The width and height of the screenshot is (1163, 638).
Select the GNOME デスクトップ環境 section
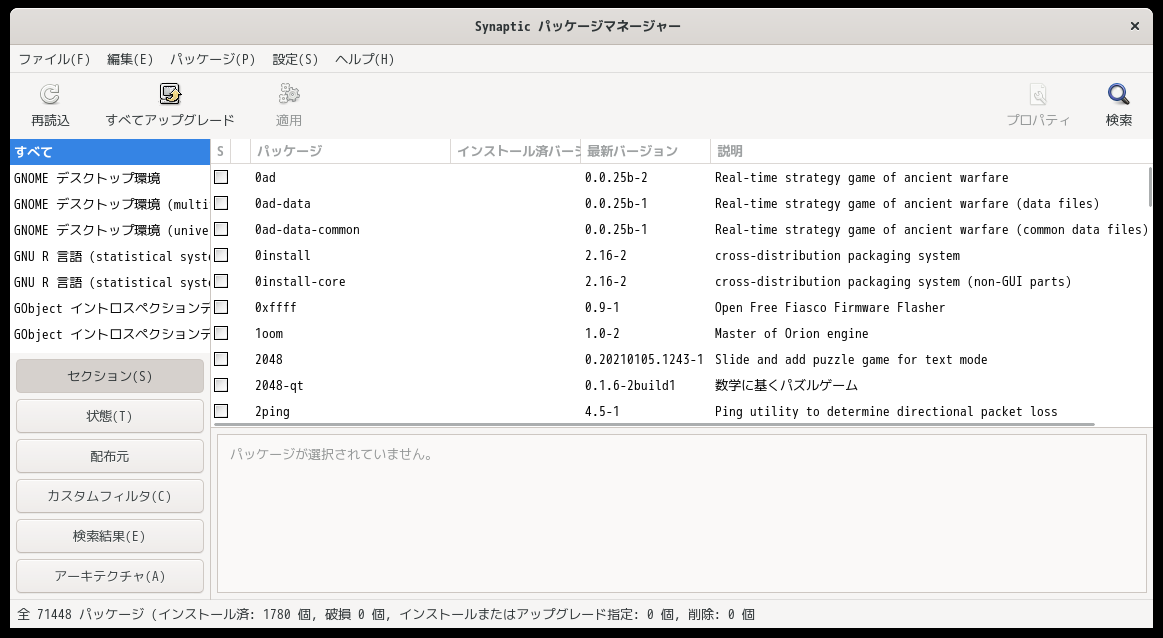(110, 178)
